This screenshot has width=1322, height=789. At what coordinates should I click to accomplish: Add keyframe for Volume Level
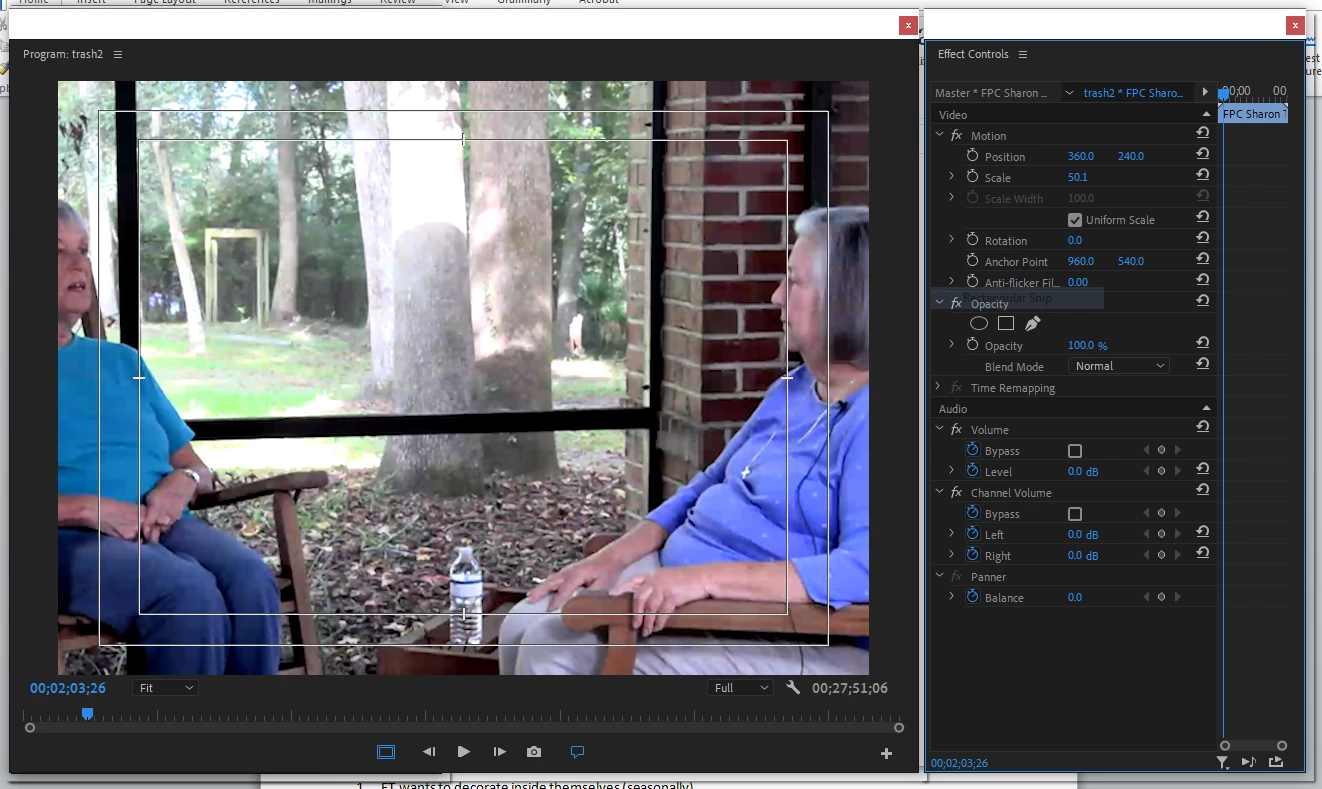[x=1161, y=471]
